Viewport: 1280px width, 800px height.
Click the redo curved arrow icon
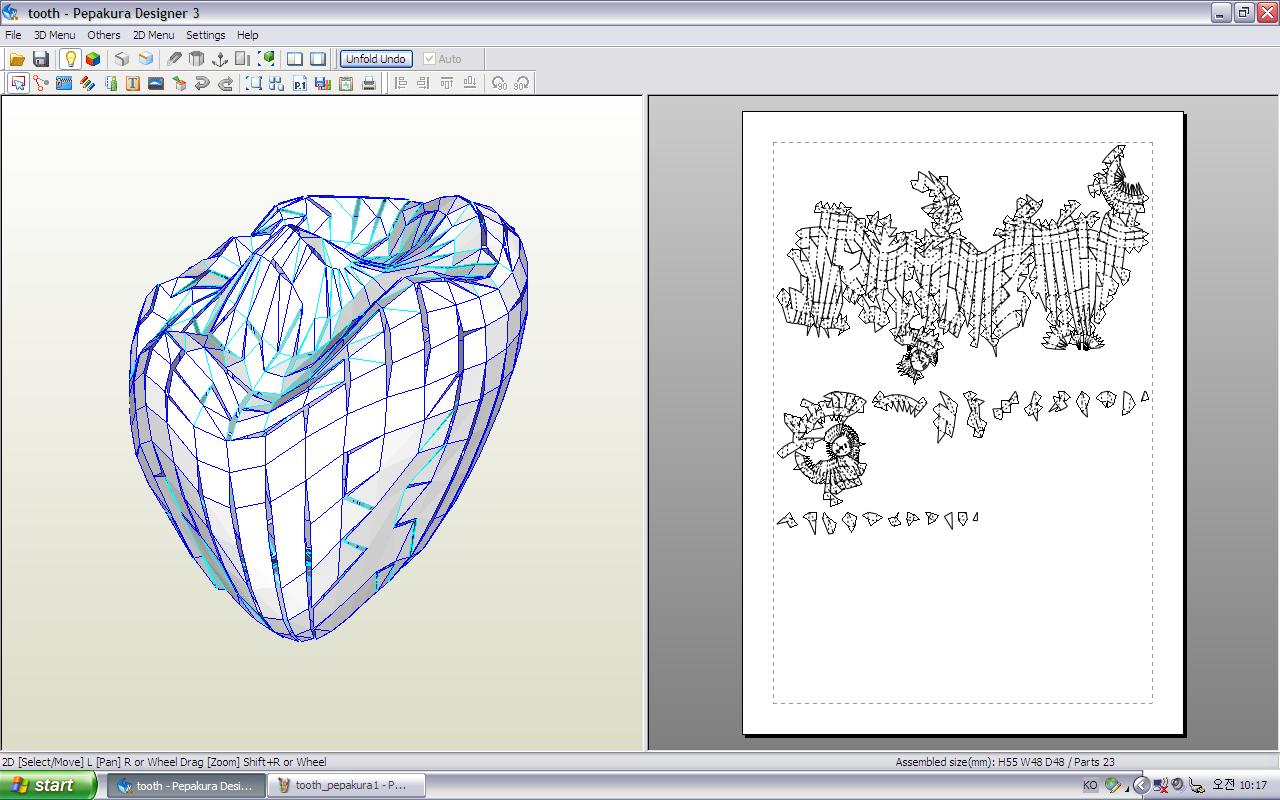point(225,84)
